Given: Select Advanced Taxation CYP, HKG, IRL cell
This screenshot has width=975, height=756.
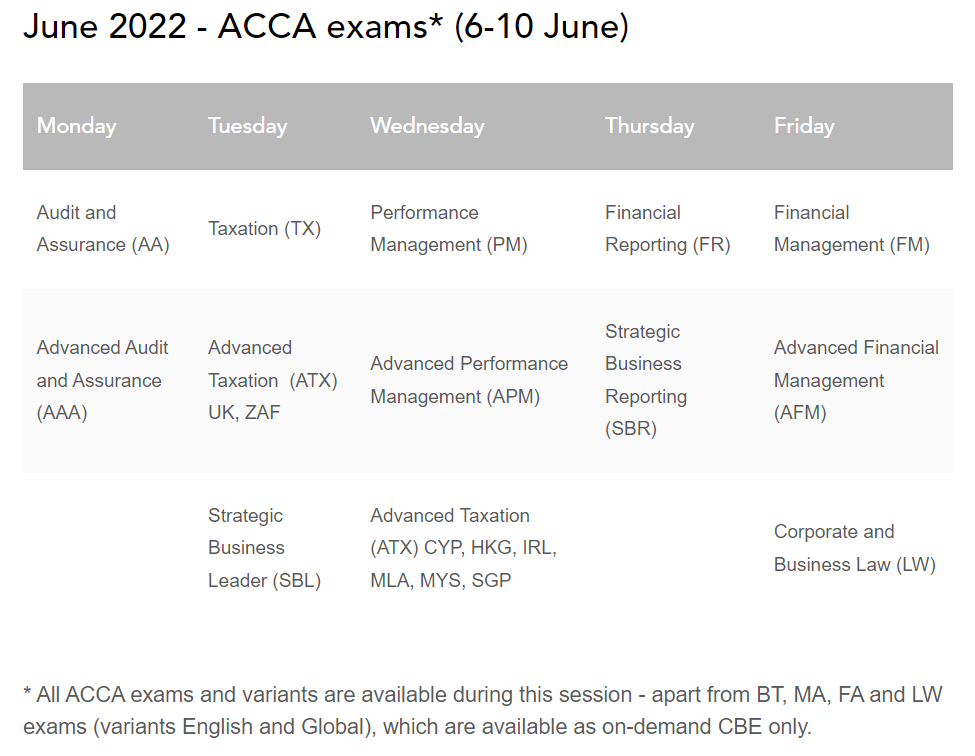Looking at the screenshot, I should pyautogui.click(x=463, y=548).
